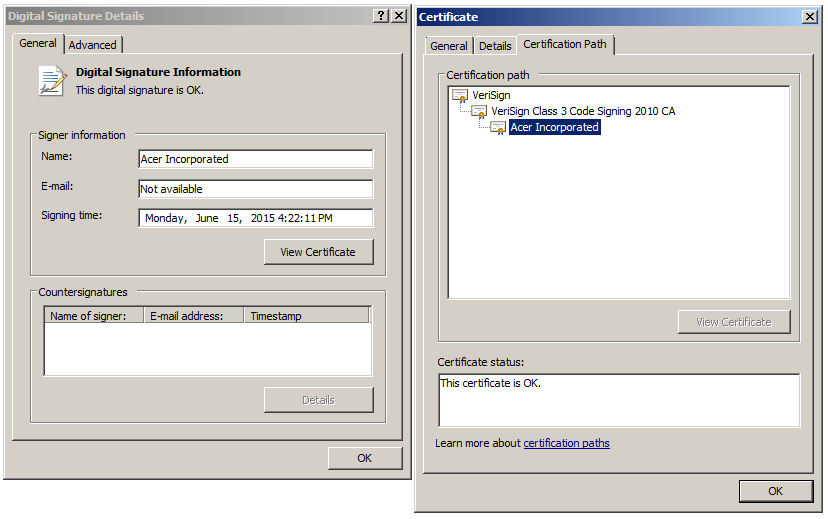
Task: Select VeriSign root in the certification path
Action: click(x=491, y=96)
